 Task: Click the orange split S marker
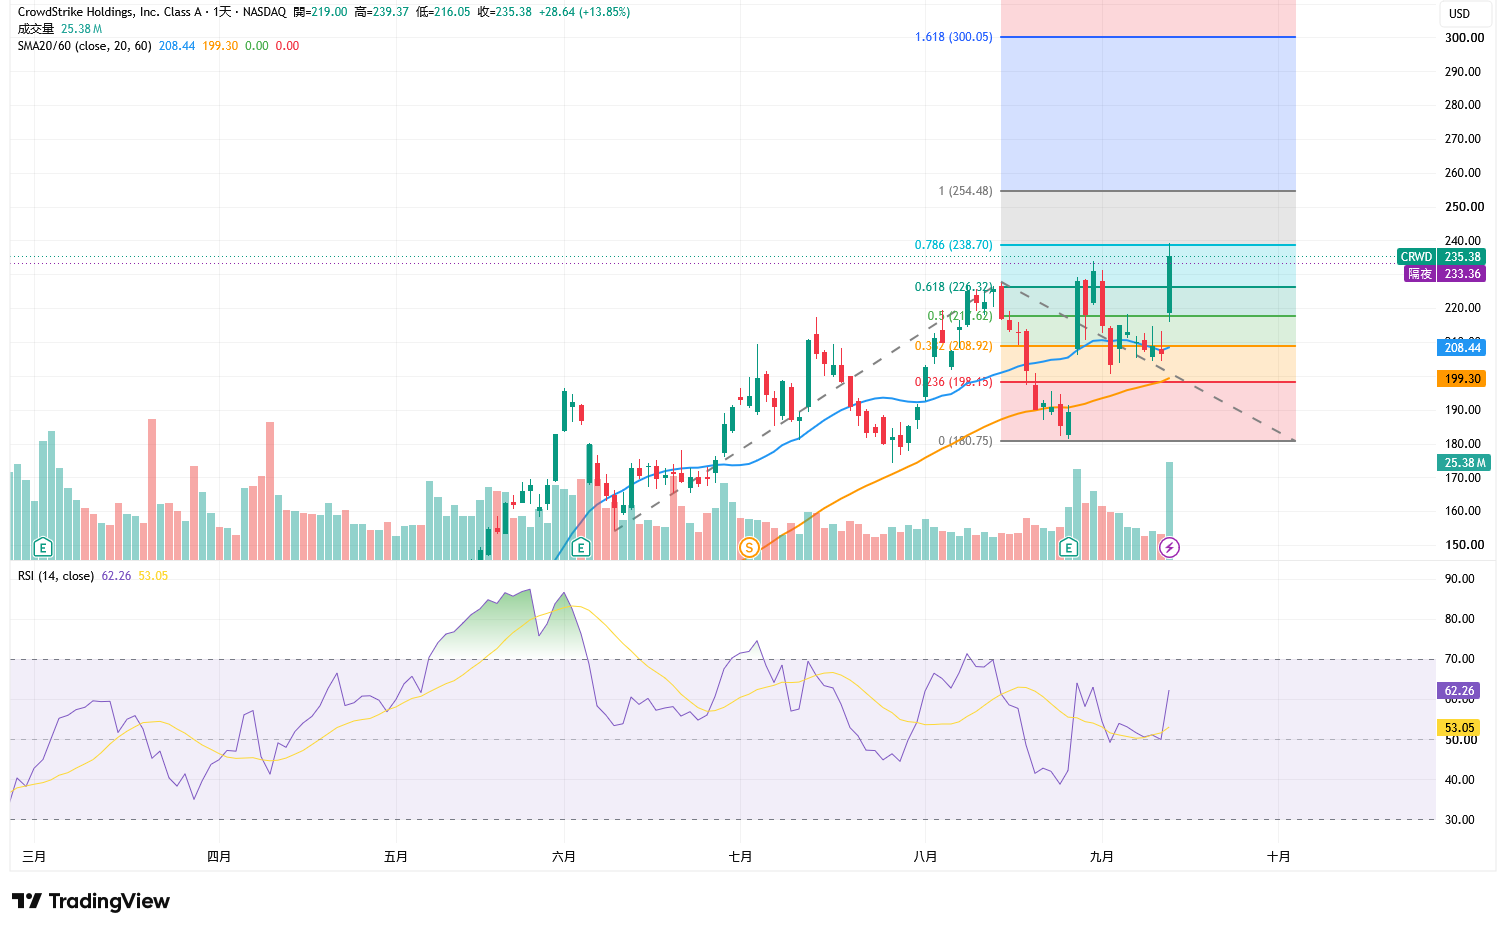tap(748, 547)
